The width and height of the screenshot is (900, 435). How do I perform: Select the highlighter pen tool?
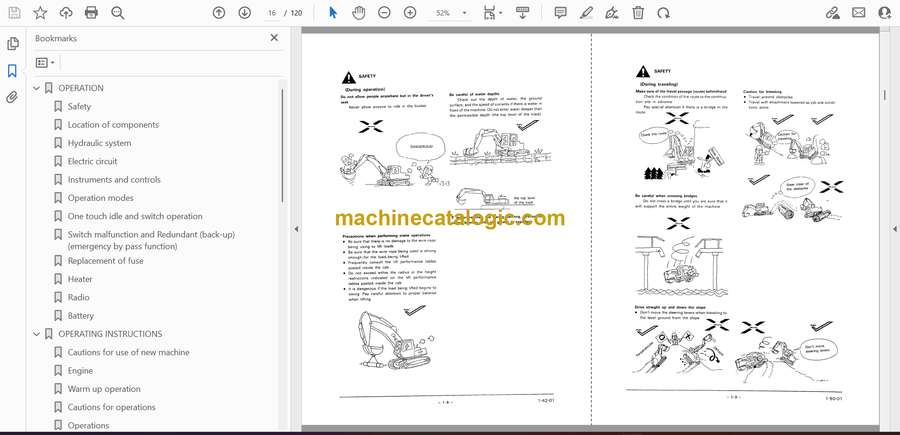586,13
